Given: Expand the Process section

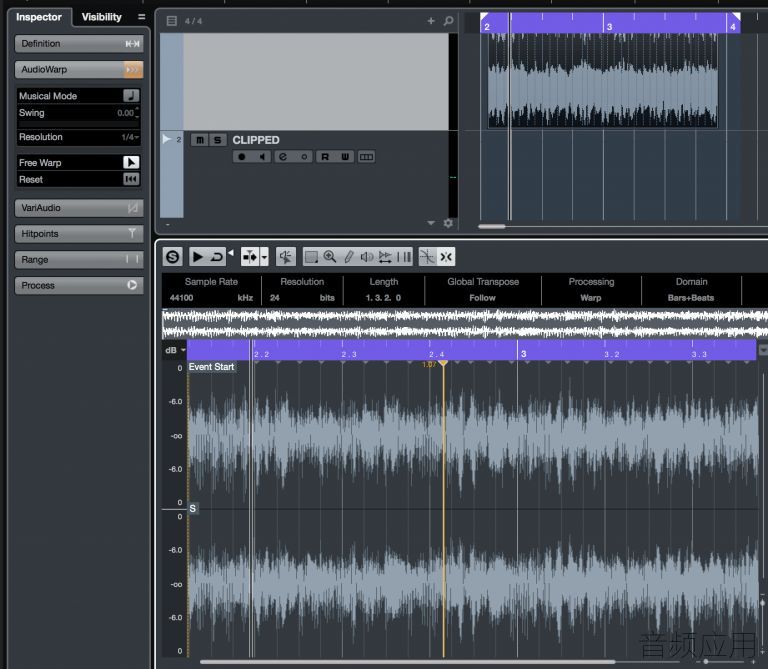Looking at the screenshot, I should point(79,286).
